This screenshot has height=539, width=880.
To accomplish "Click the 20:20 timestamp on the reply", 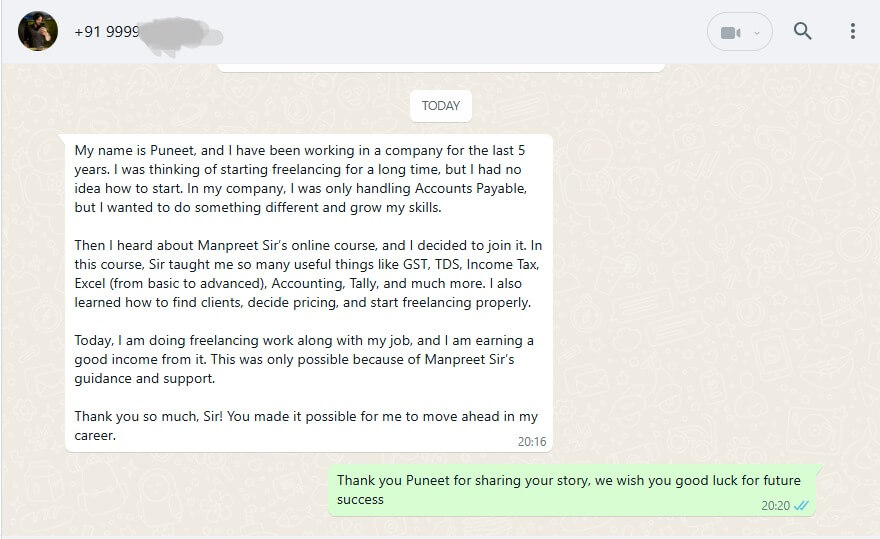I will [775, 506].
